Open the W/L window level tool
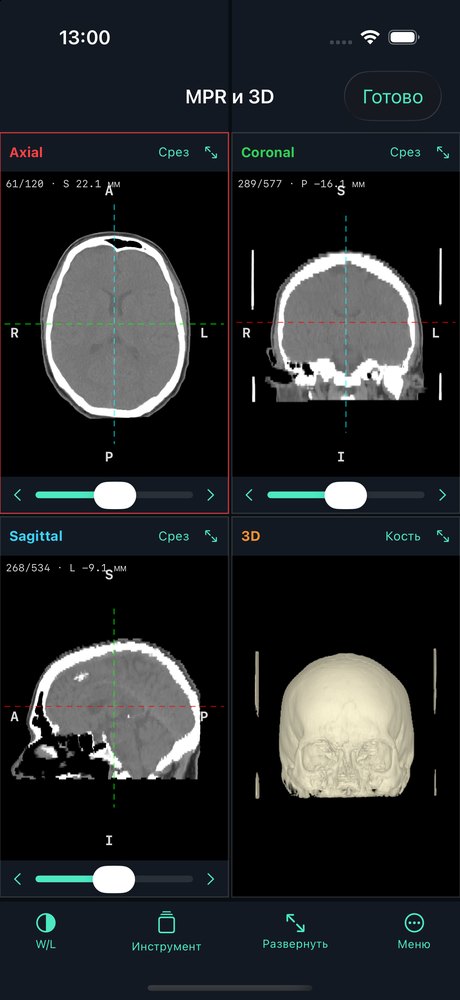 46,931
